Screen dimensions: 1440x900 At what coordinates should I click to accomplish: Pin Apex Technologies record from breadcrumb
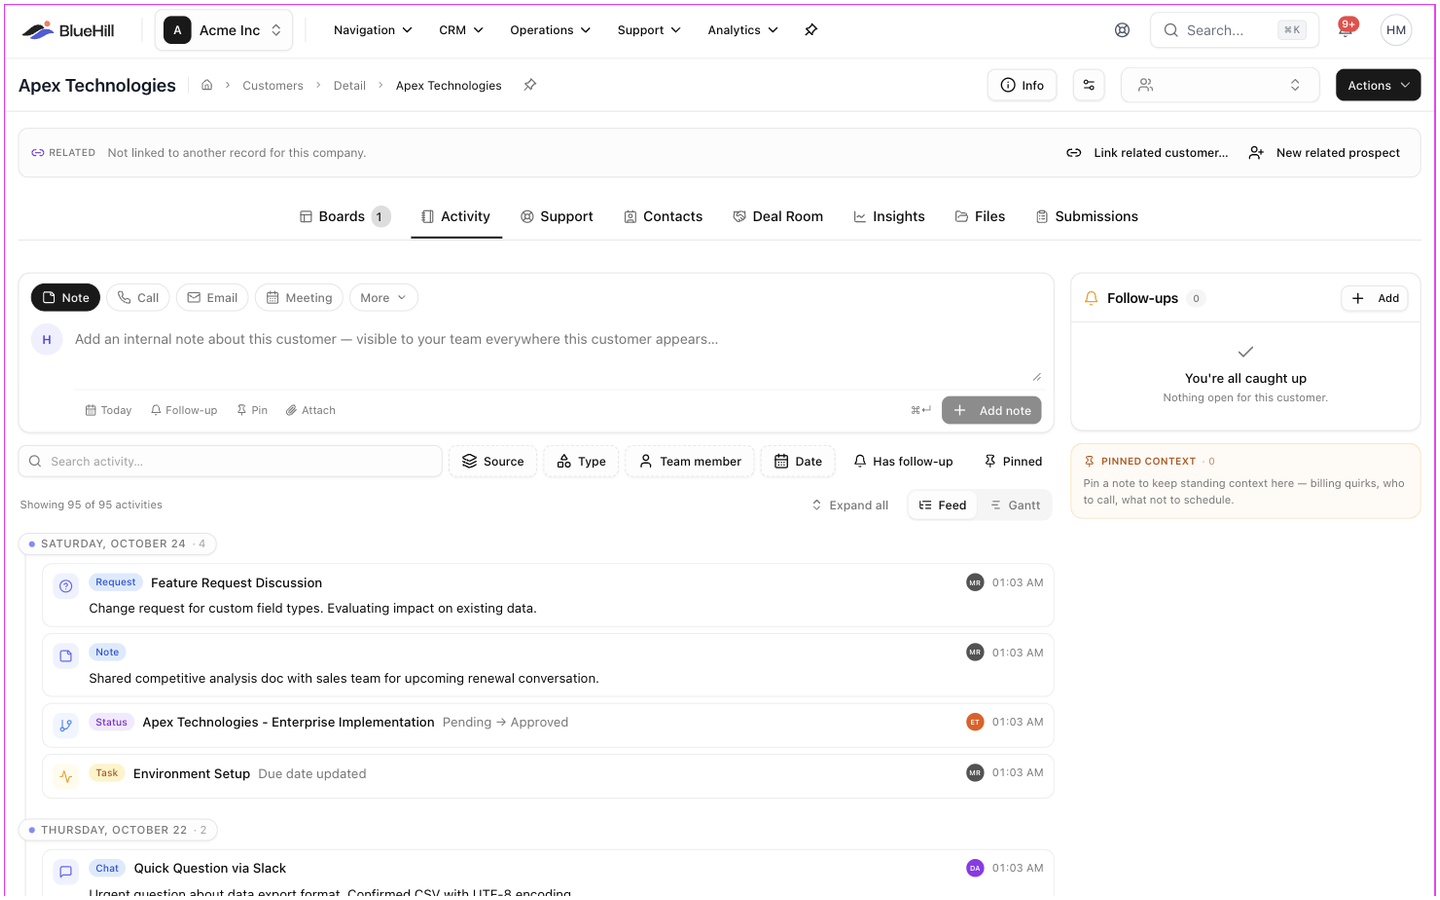[530, 85]
